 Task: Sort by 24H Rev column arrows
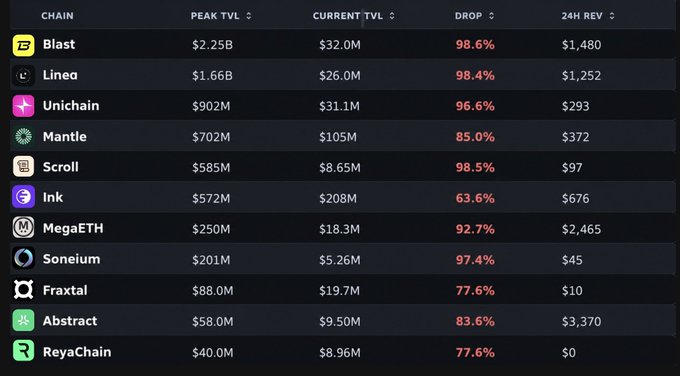click(611, 16)
